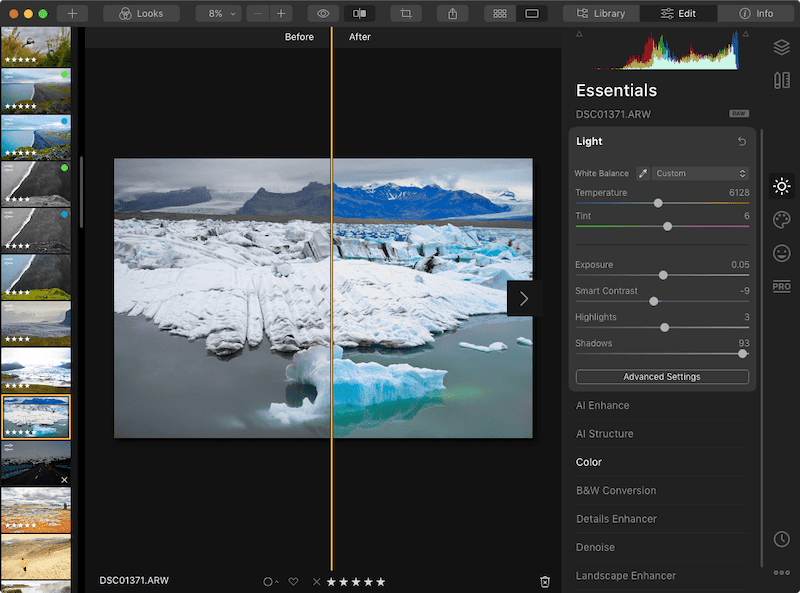Image resolution: width=800 pixels, height=593 pixels.
Task: Open the Looks panel button
Action: [x=140, y=13]
